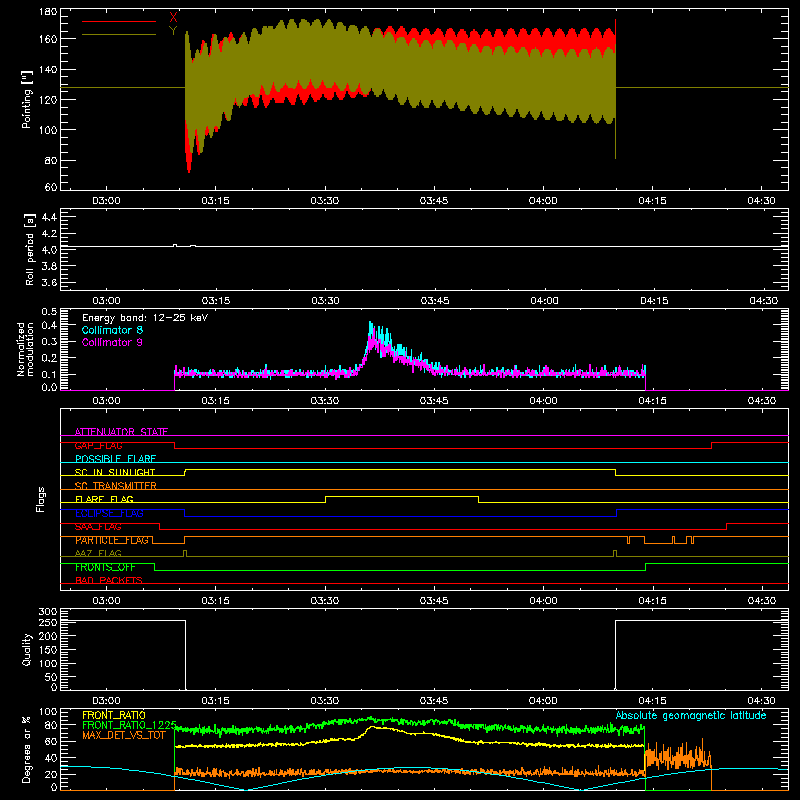Click the 03:00 tick label under Pointing plot
The image size is (800, 800).
(x=106, y=201)
